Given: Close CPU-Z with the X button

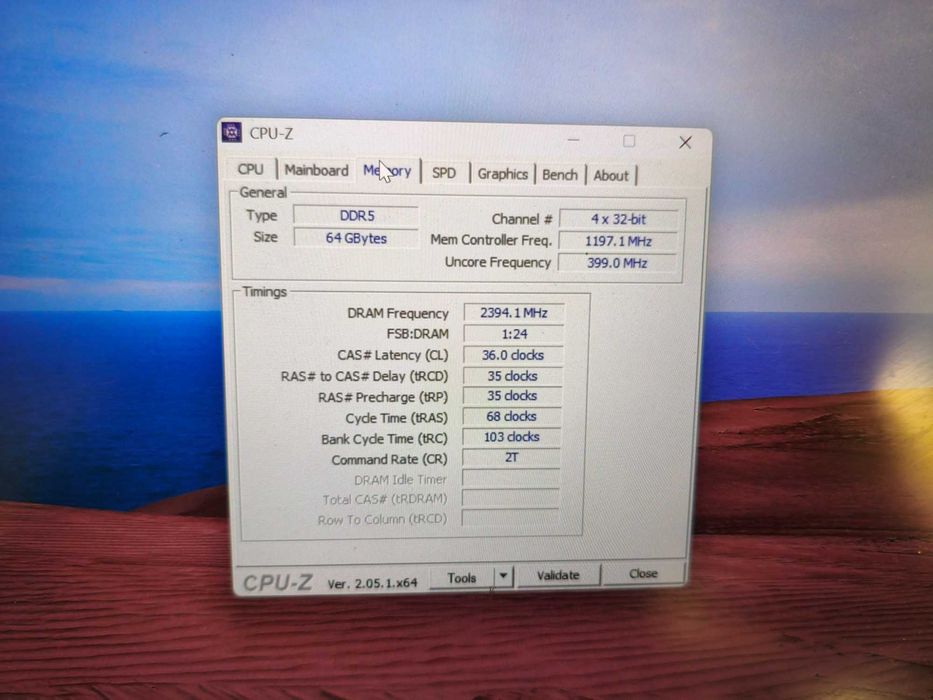Looking at the screenshot, I should [x=685, y=142].
